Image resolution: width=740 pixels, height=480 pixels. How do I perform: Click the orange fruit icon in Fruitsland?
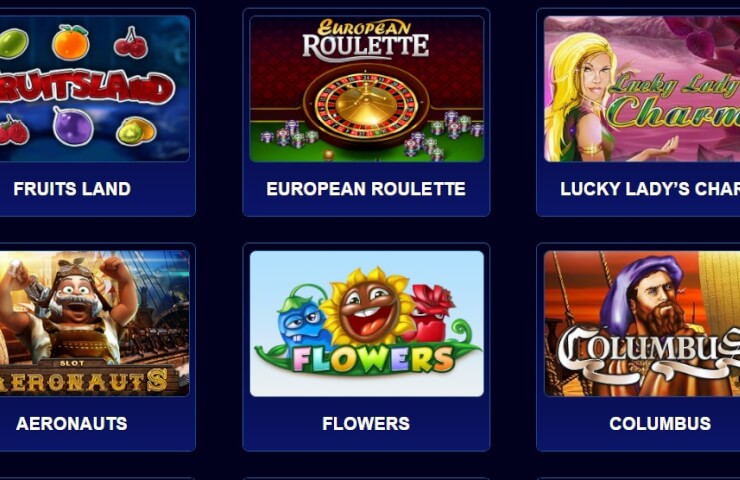(71, 42)
